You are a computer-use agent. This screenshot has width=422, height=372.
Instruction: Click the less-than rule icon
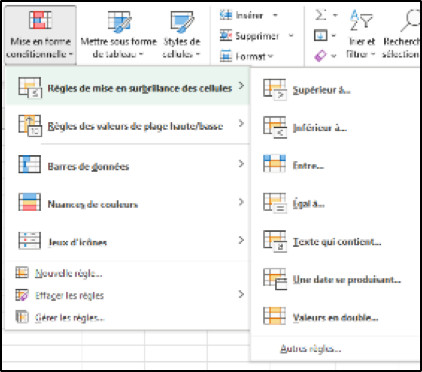pos(275,127)
